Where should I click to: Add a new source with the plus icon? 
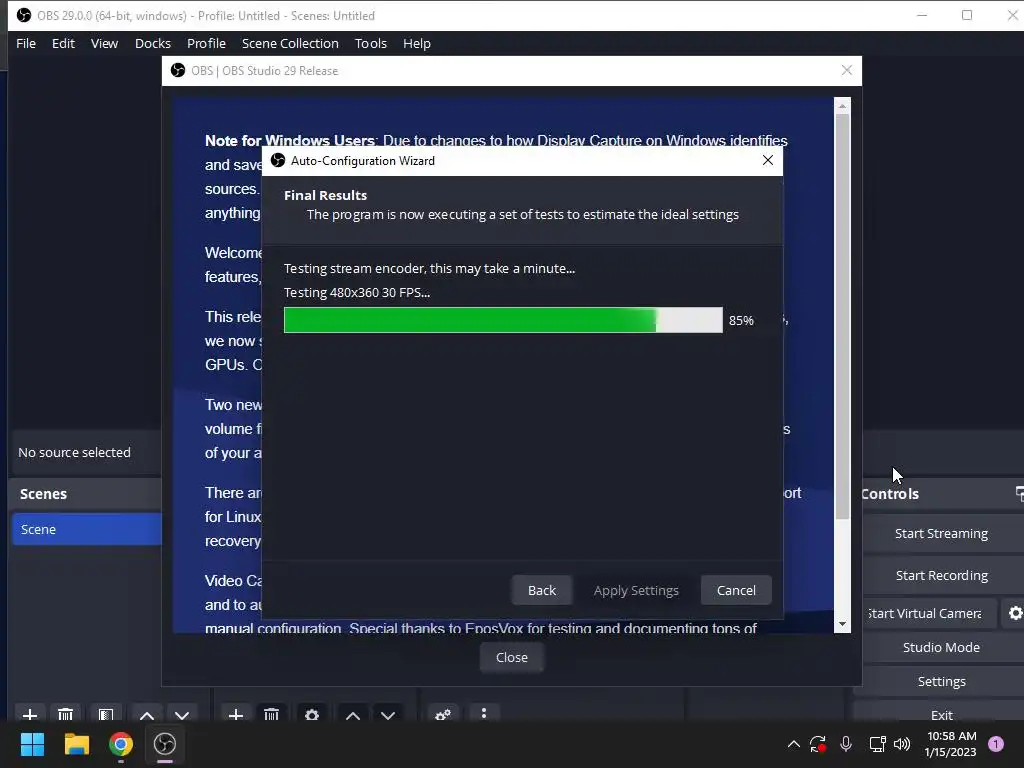pos(236,714)
